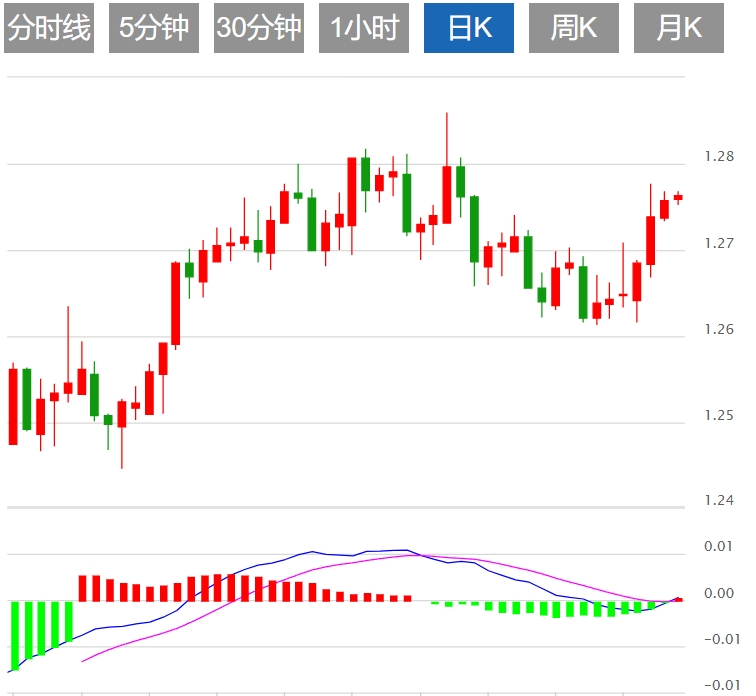Switch to the 分时线 chart tab
This screenshot has width=756, height=696.
[x=49, y=28]
